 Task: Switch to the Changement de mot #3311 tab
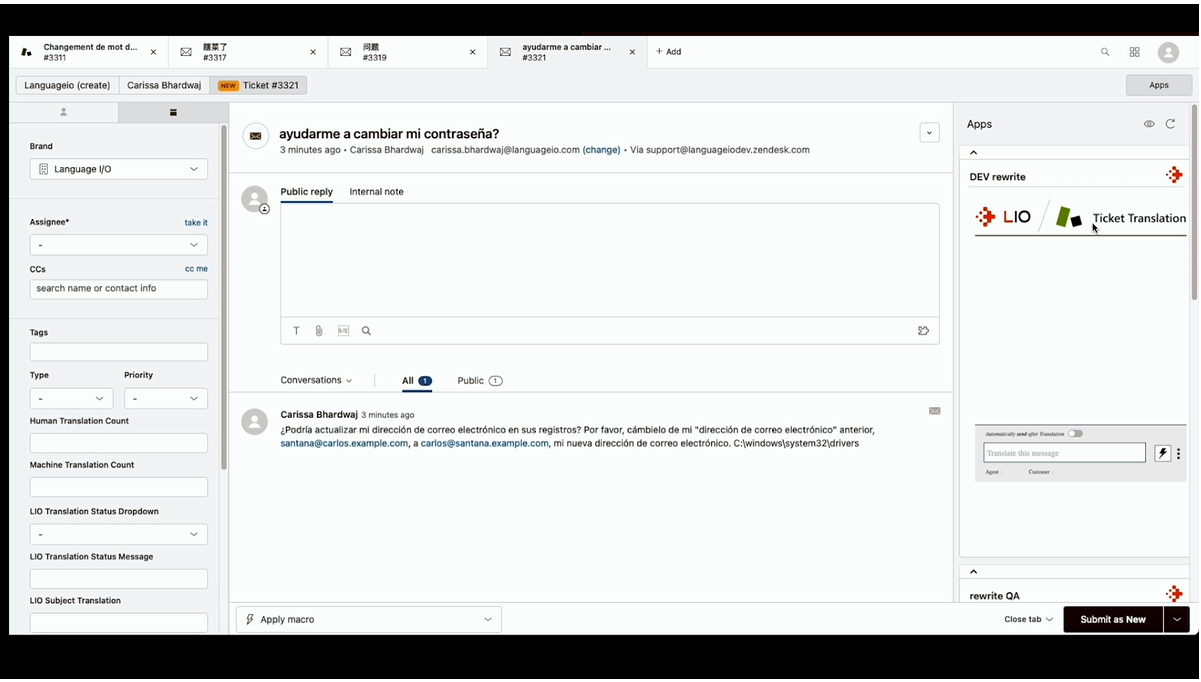(x=90, y=52)
